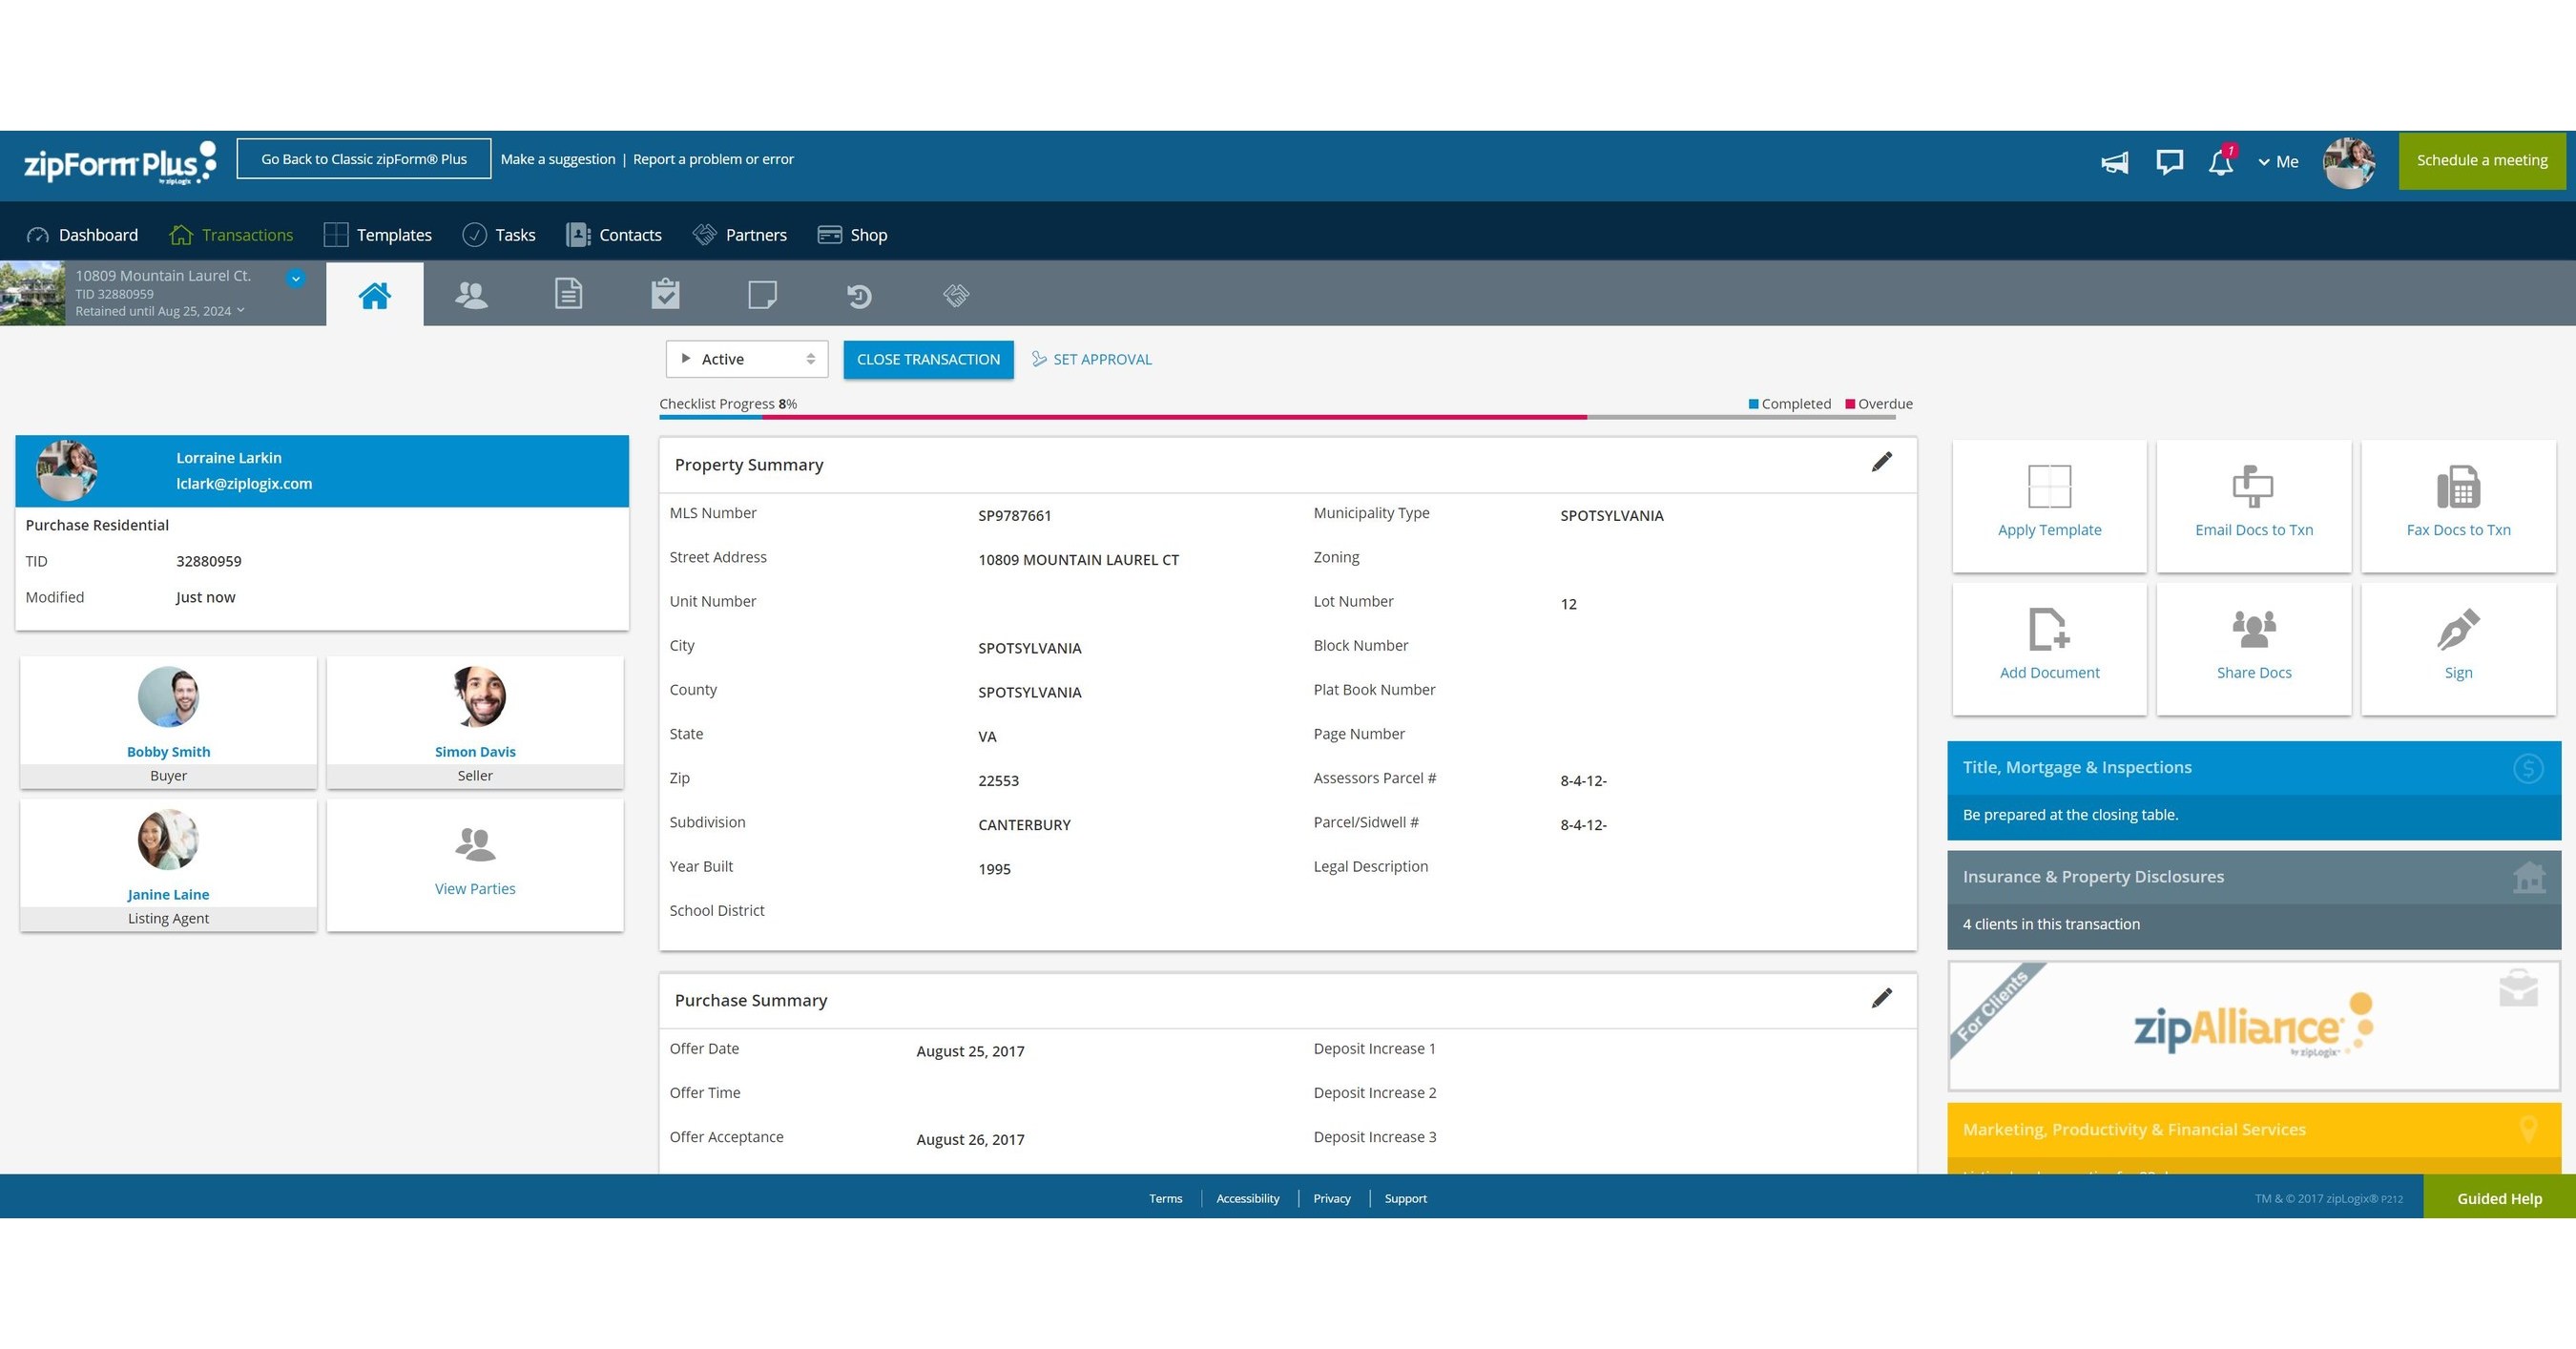Open the Active status dropdown
This screenshot has width=2576, height=1349.
746,358
